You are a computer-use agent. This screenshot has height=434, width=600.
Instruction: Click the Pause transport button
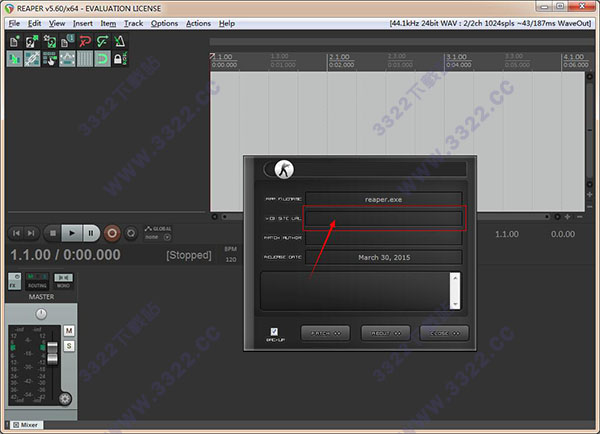point(91,233)
